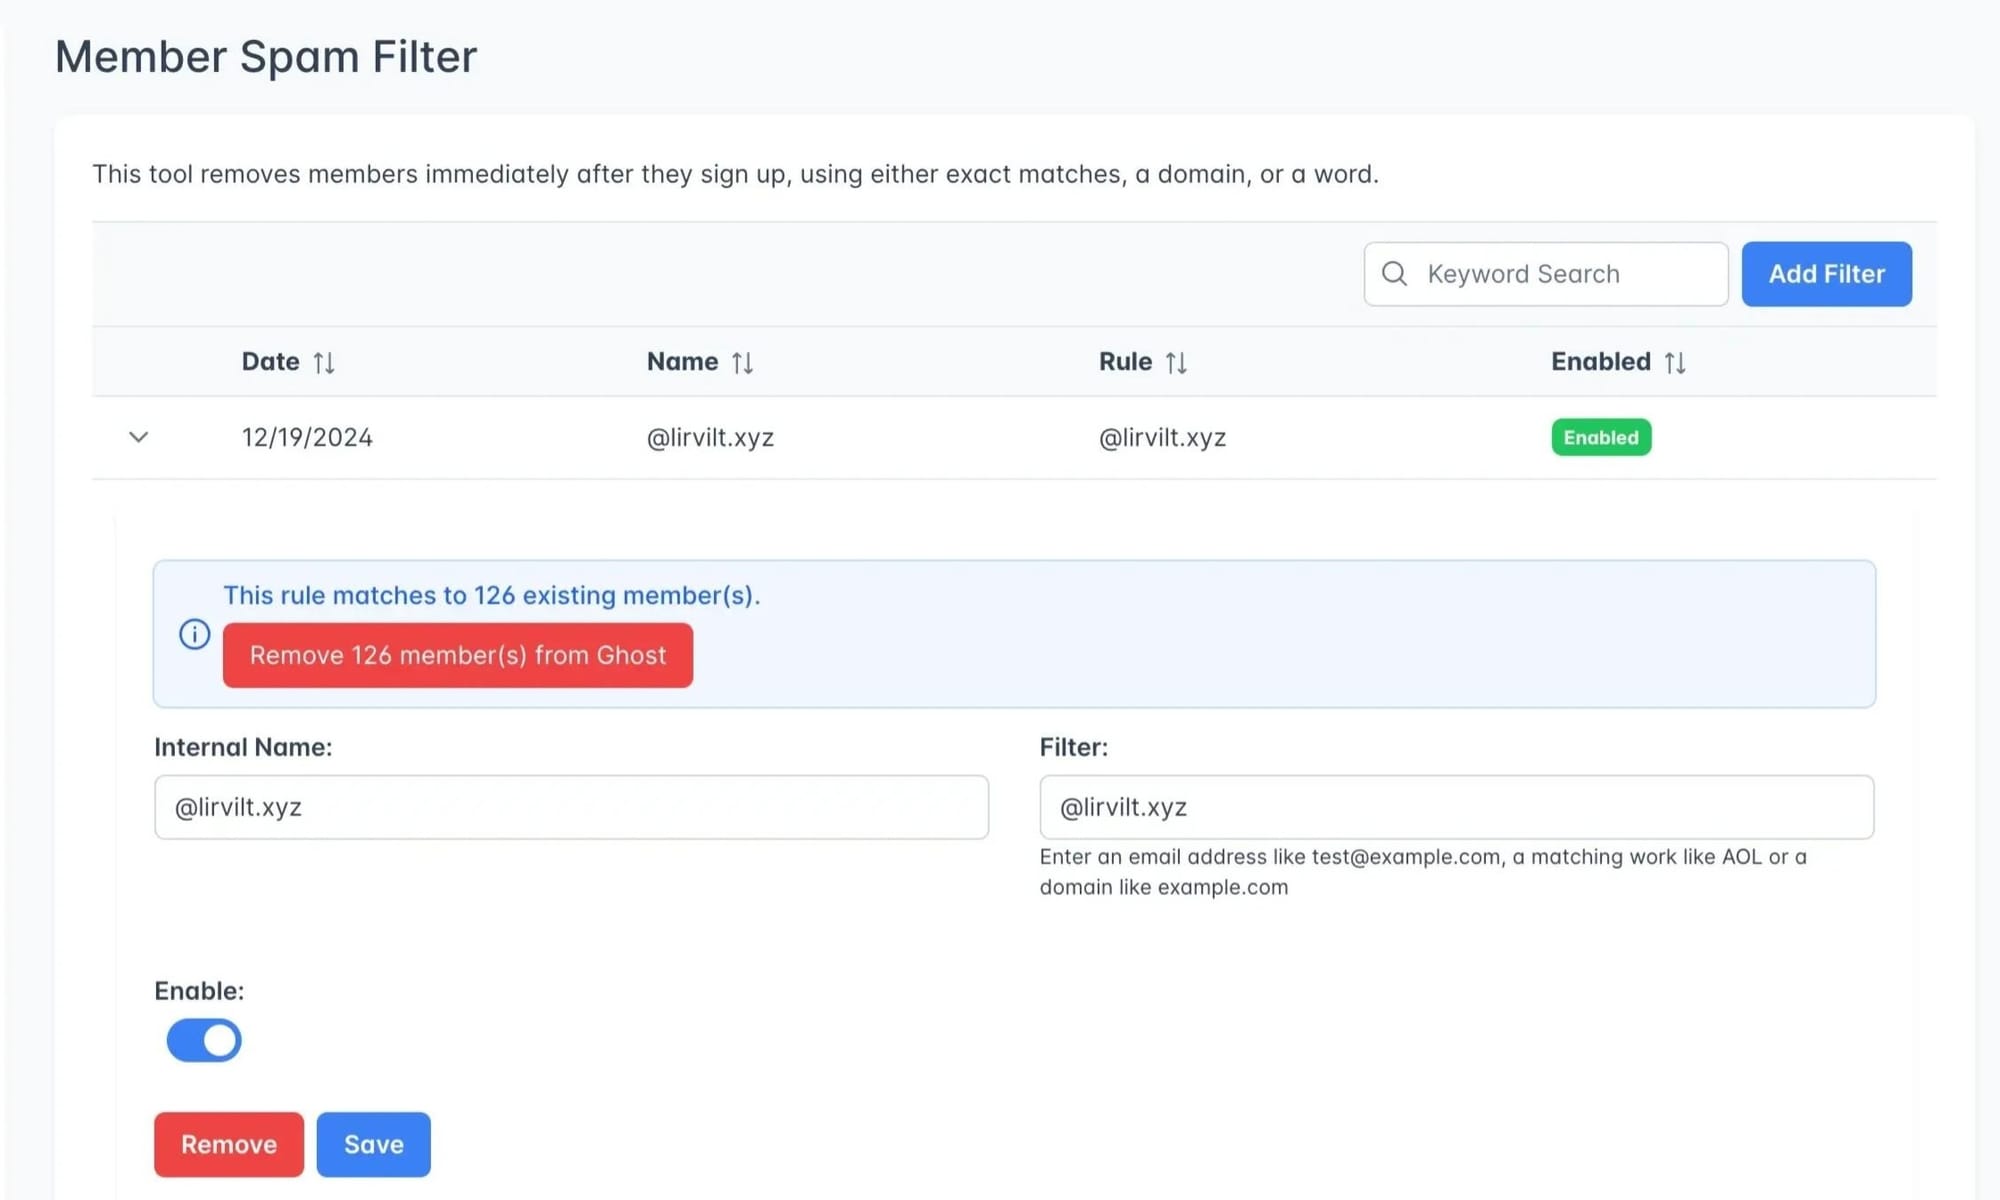
Task: Click the Member Spam Filter heading
Action: click(266, 56)
